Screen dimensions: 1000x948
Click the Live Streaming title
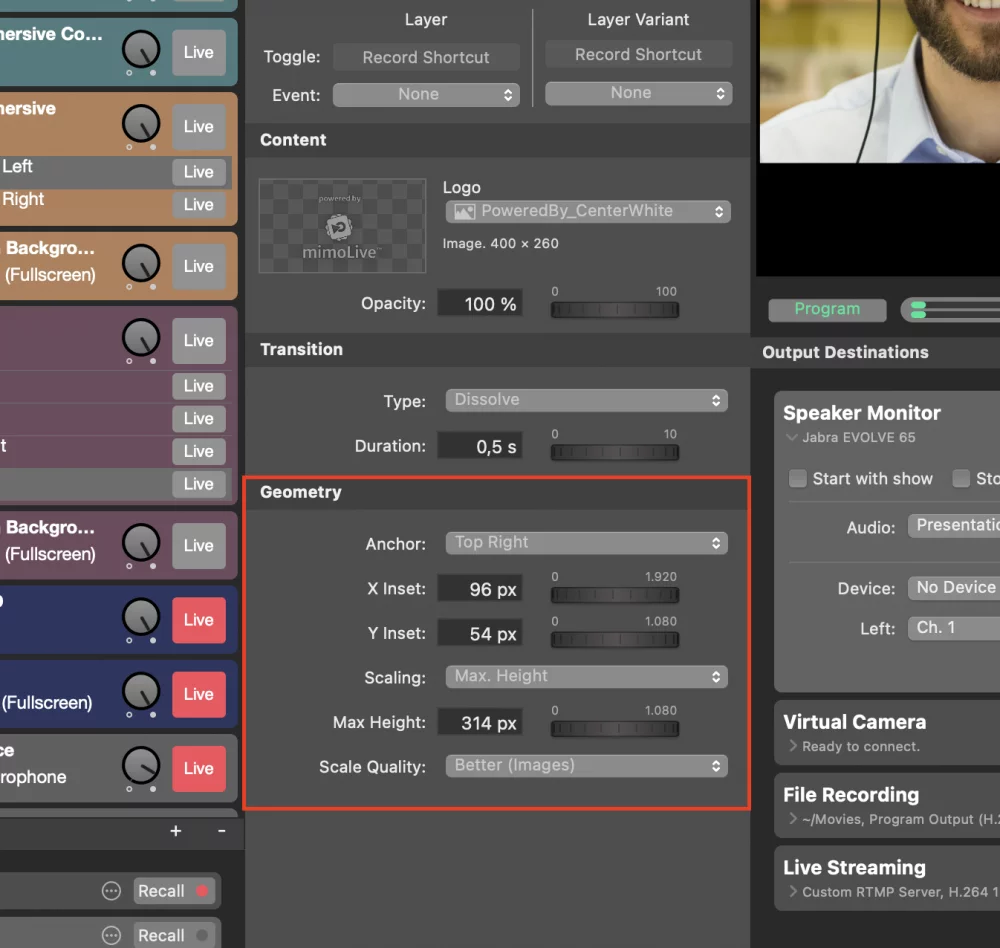[x=855, y=867]
